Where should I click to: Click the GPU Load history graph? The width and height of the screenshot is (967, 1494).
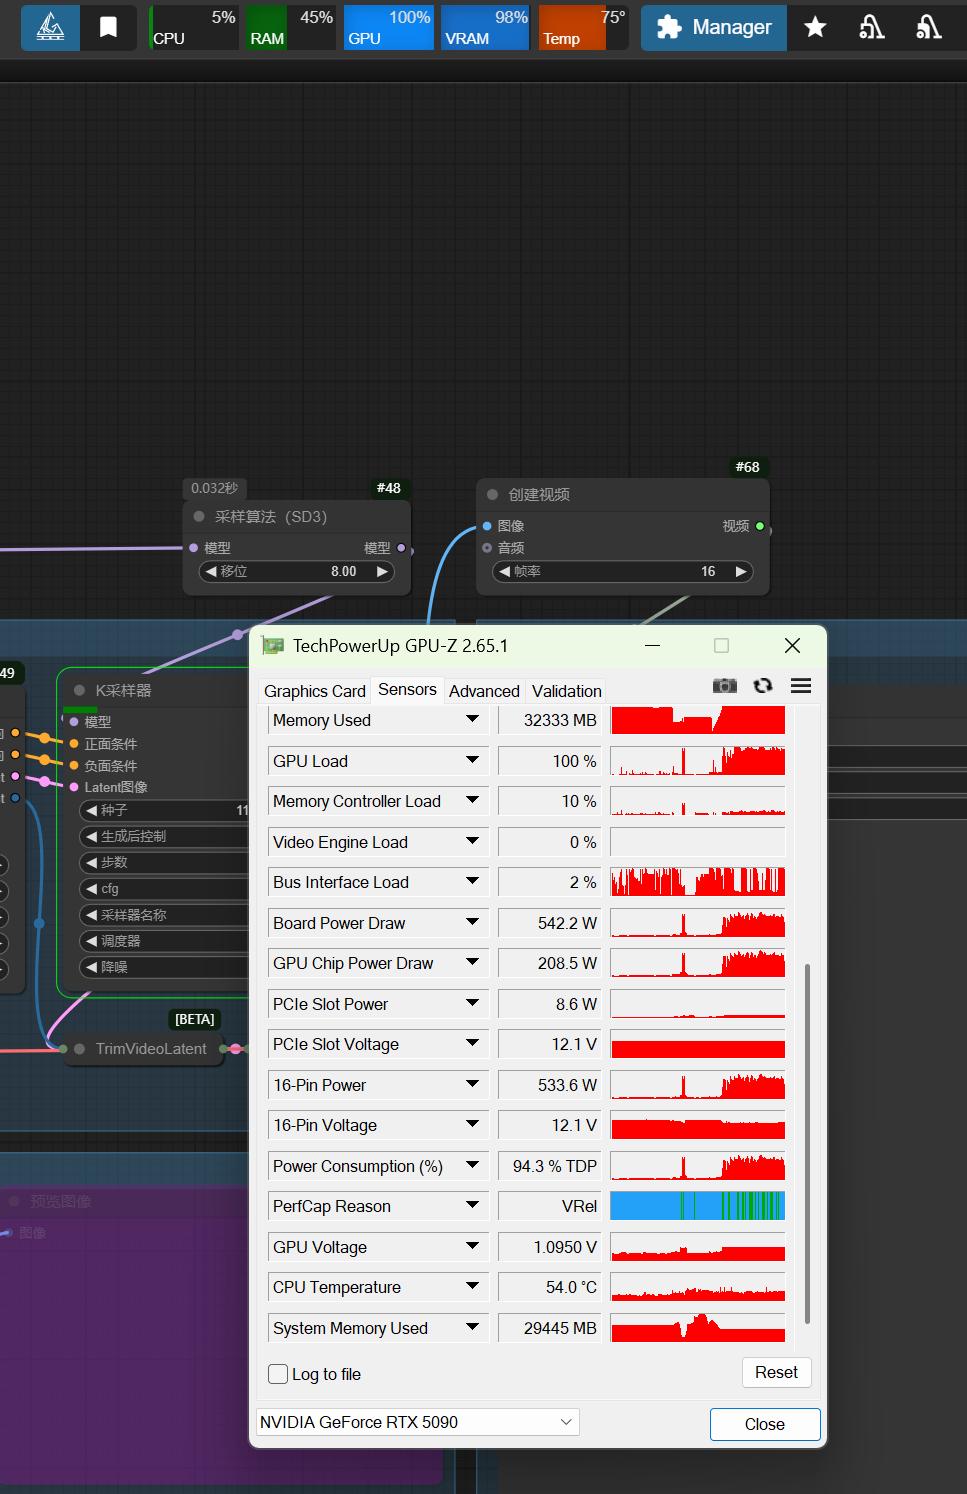[x=697, y=761]
